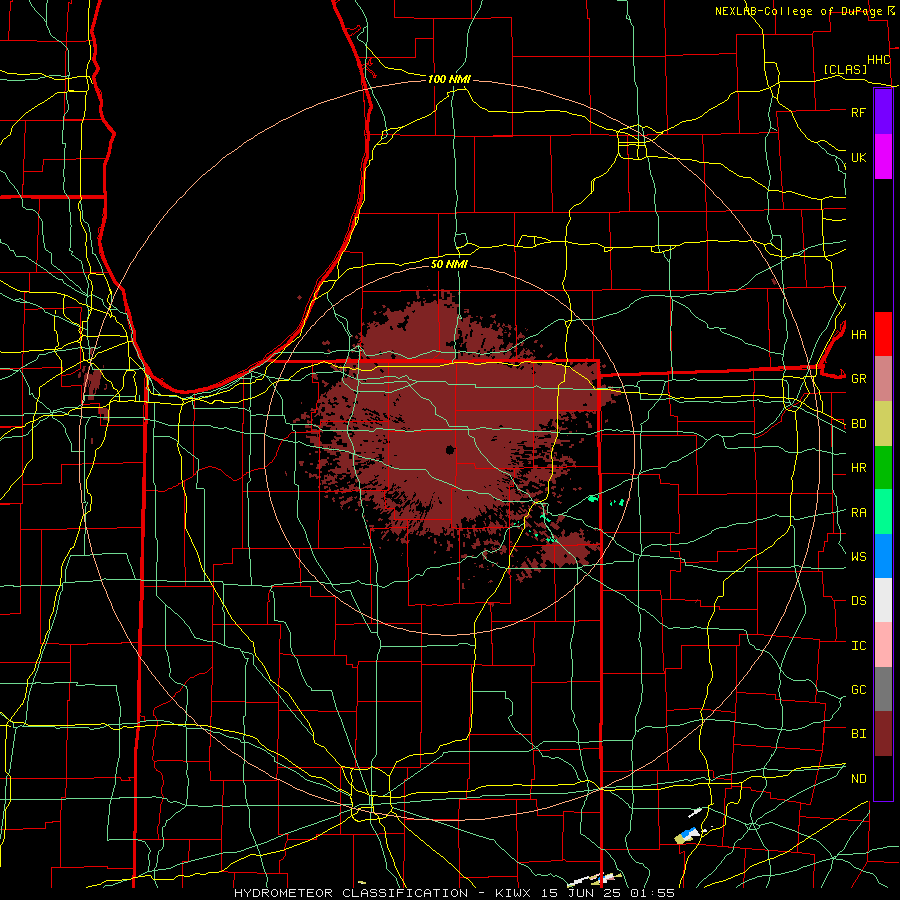The height and width of the screenshot is (900, 900).
Task: Click the GR legend label
Action: point(858,379)
